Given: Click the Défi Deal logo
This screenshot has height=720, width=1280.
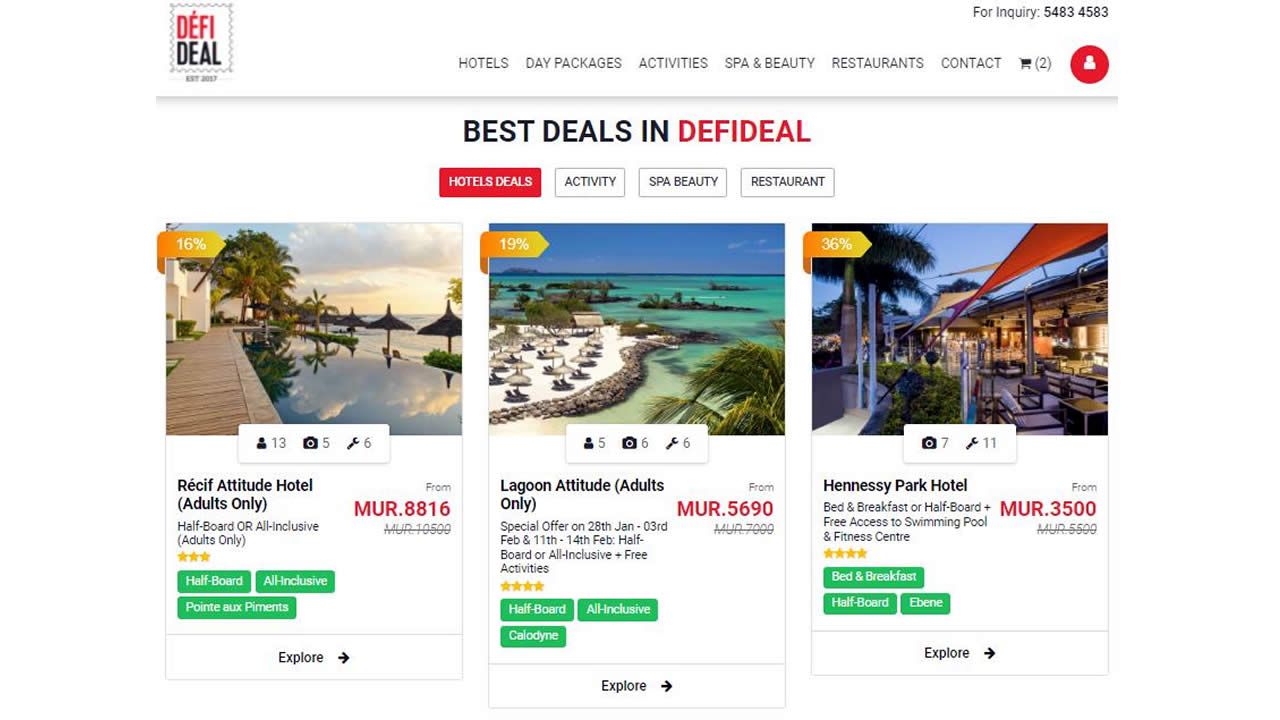Looking at the screenshot, I should 201,43.
